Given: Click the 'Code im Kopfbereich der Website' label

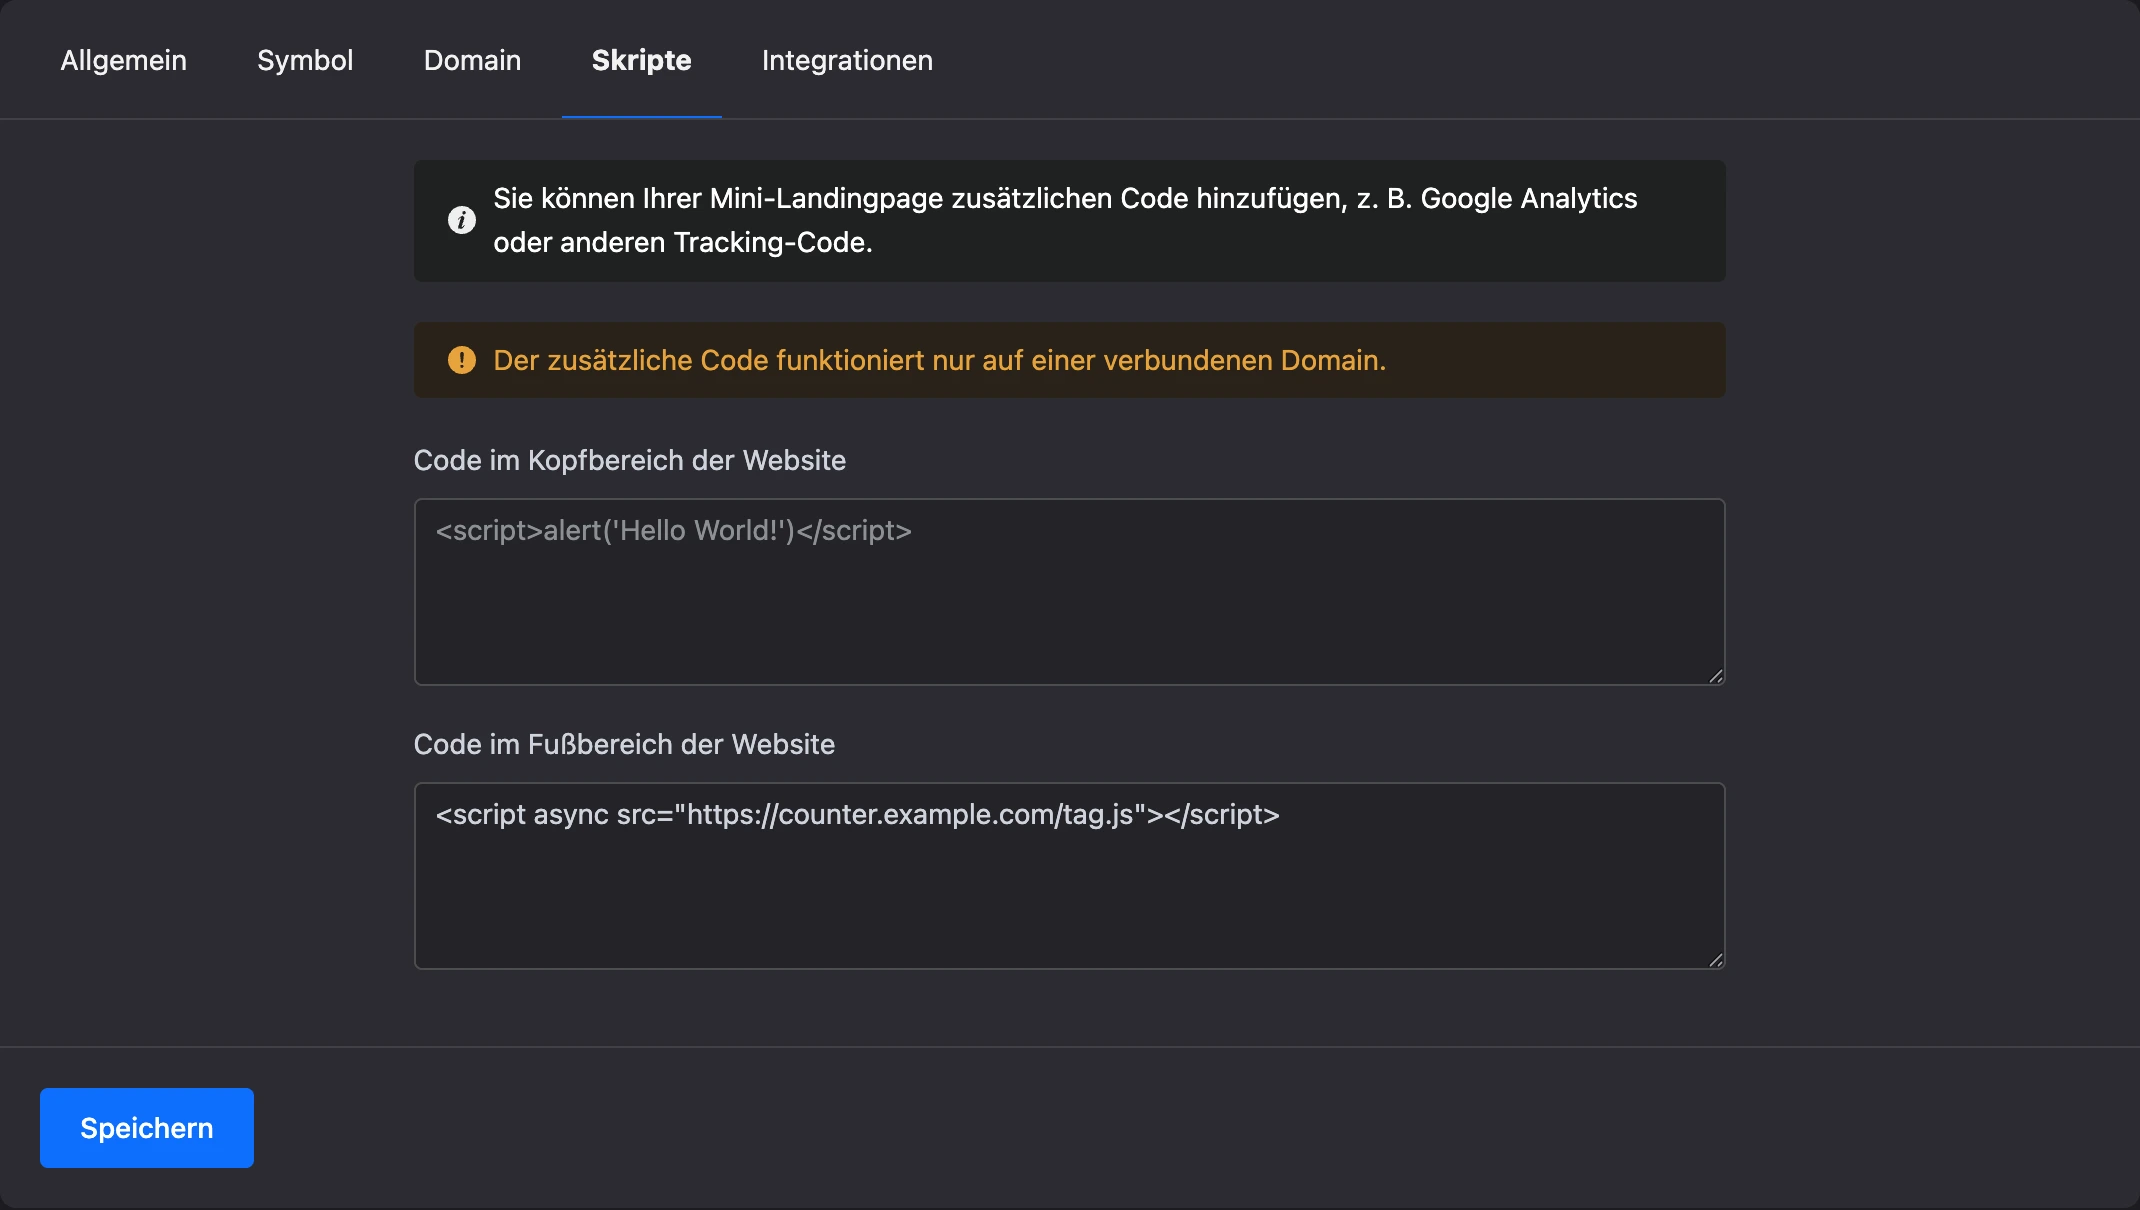Looking at the screenshot, I should pyautogui.click(x=629, y=460).
